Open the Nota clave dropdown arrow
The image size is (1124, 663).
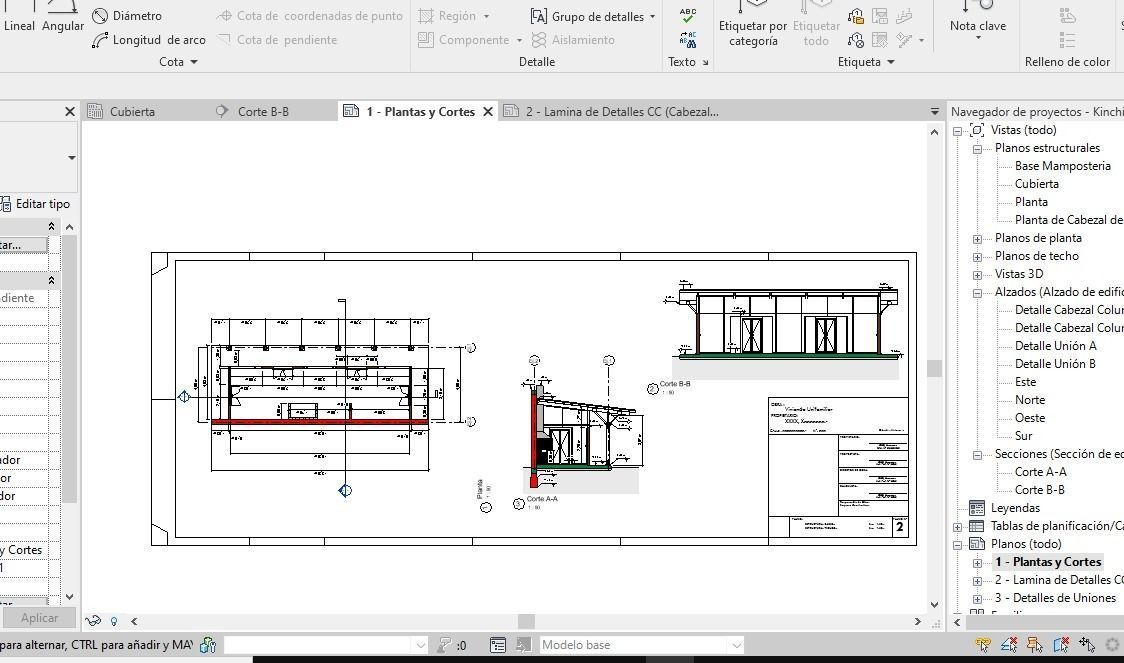coord(978,37)
